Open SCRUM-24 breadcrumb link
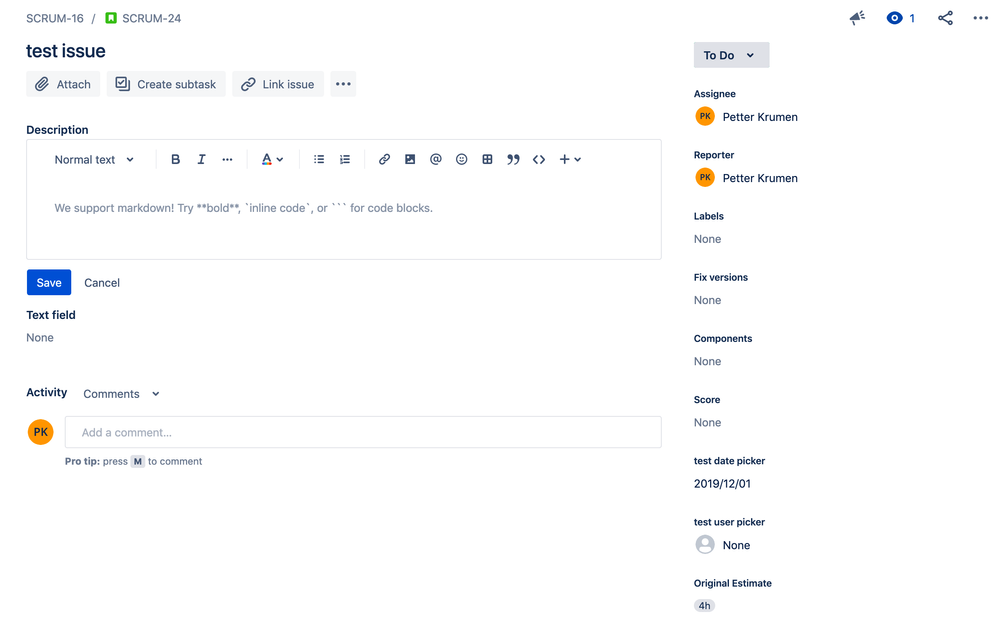This screenshot has width=999, height=621. point(152,18)
